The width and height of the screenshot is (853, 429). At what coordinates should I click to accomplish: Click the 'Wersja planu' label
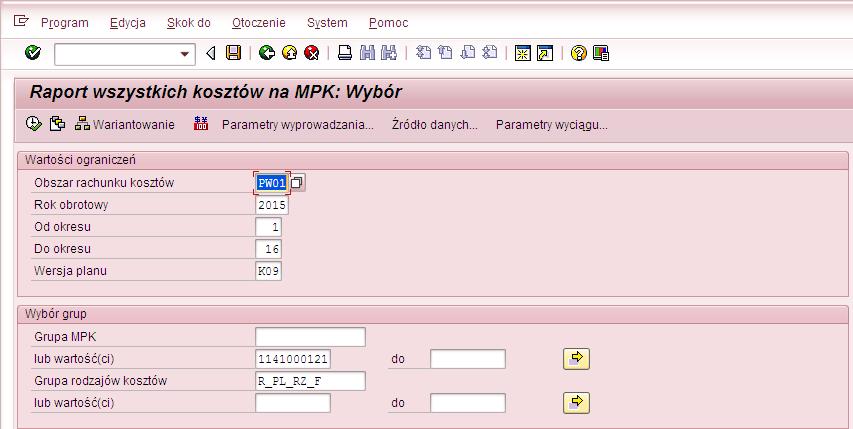pos(70,271)
